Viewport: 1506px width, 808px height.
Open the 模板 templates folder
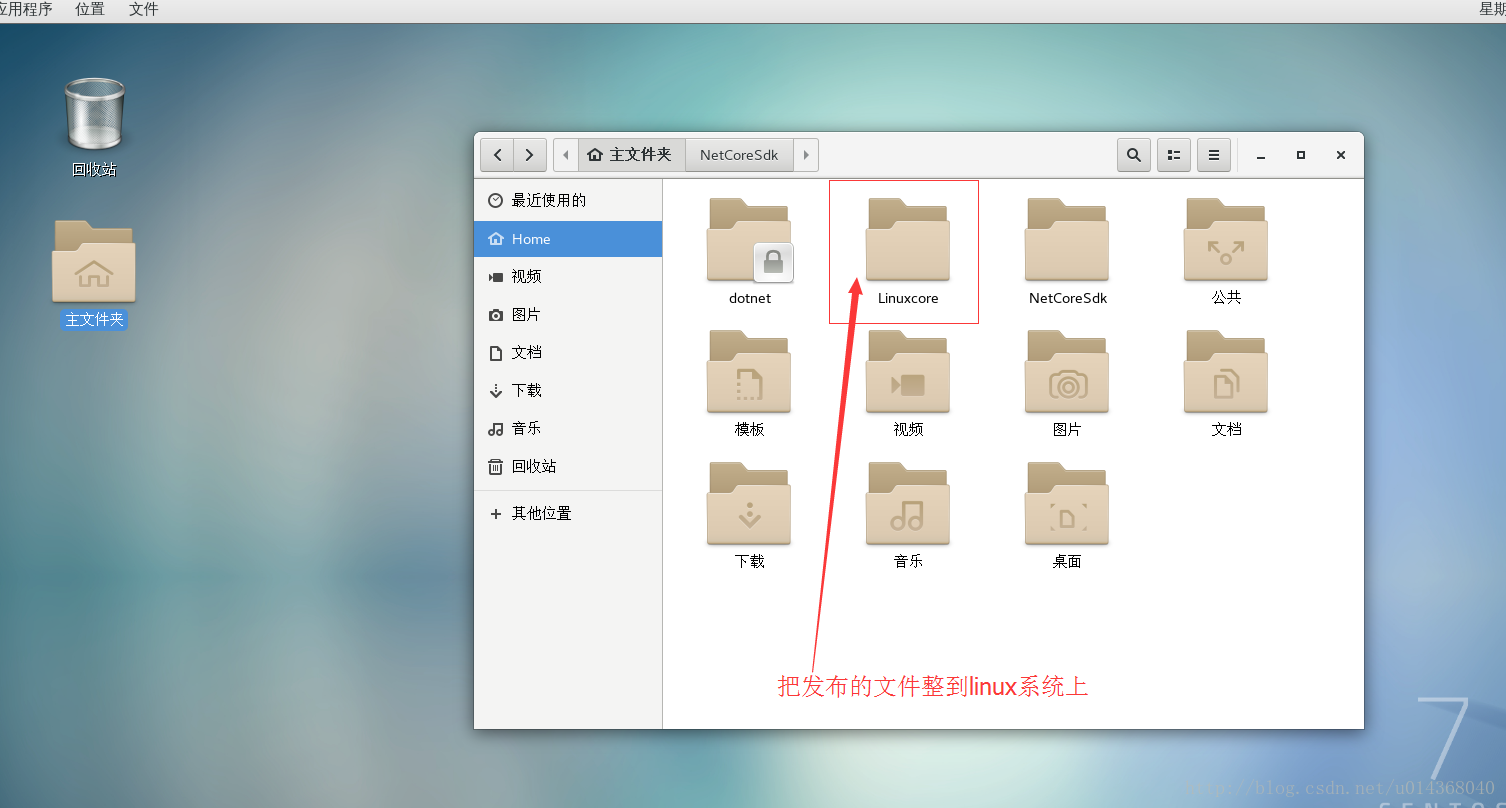point(749,375)
